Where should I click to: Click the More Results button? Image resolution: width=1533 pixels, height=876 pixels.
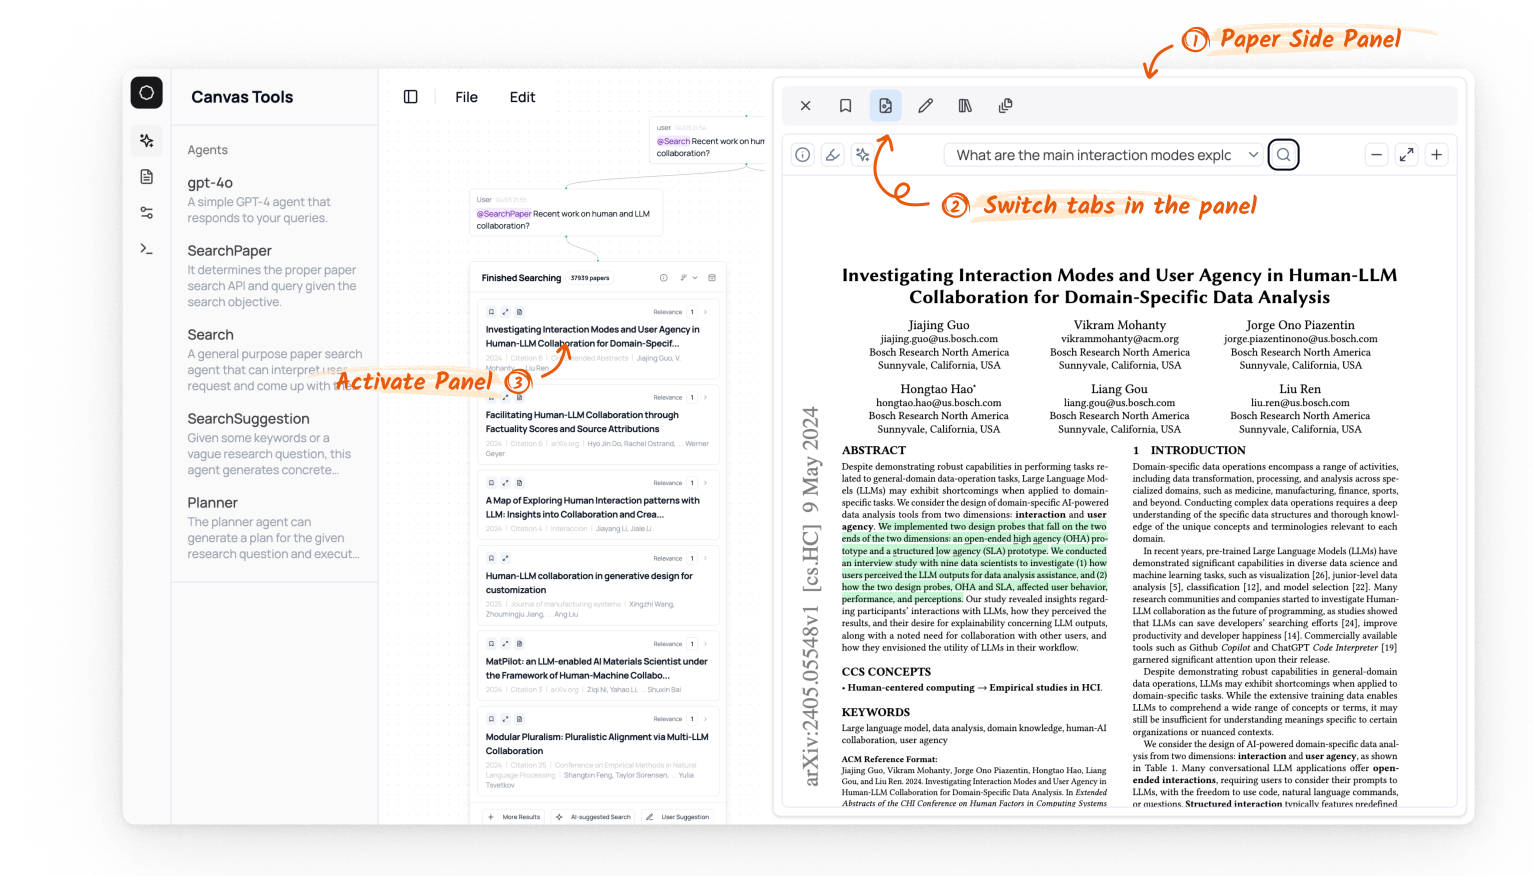[x=514, y=817]
